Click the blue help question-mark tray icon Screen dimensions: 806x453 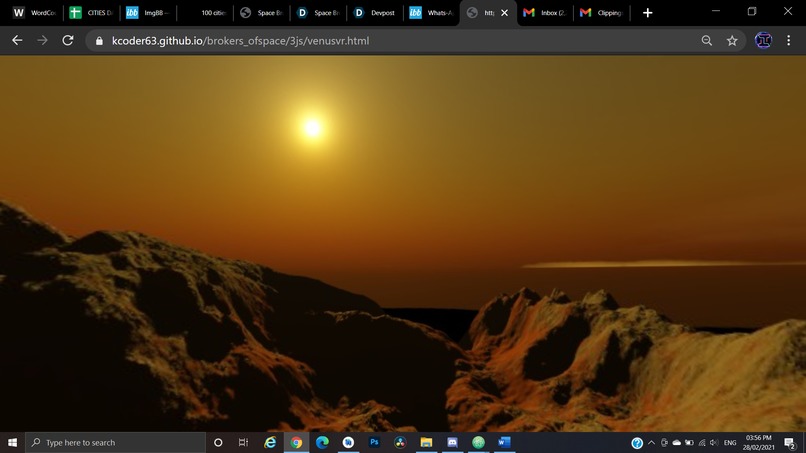tap(637, 443)
